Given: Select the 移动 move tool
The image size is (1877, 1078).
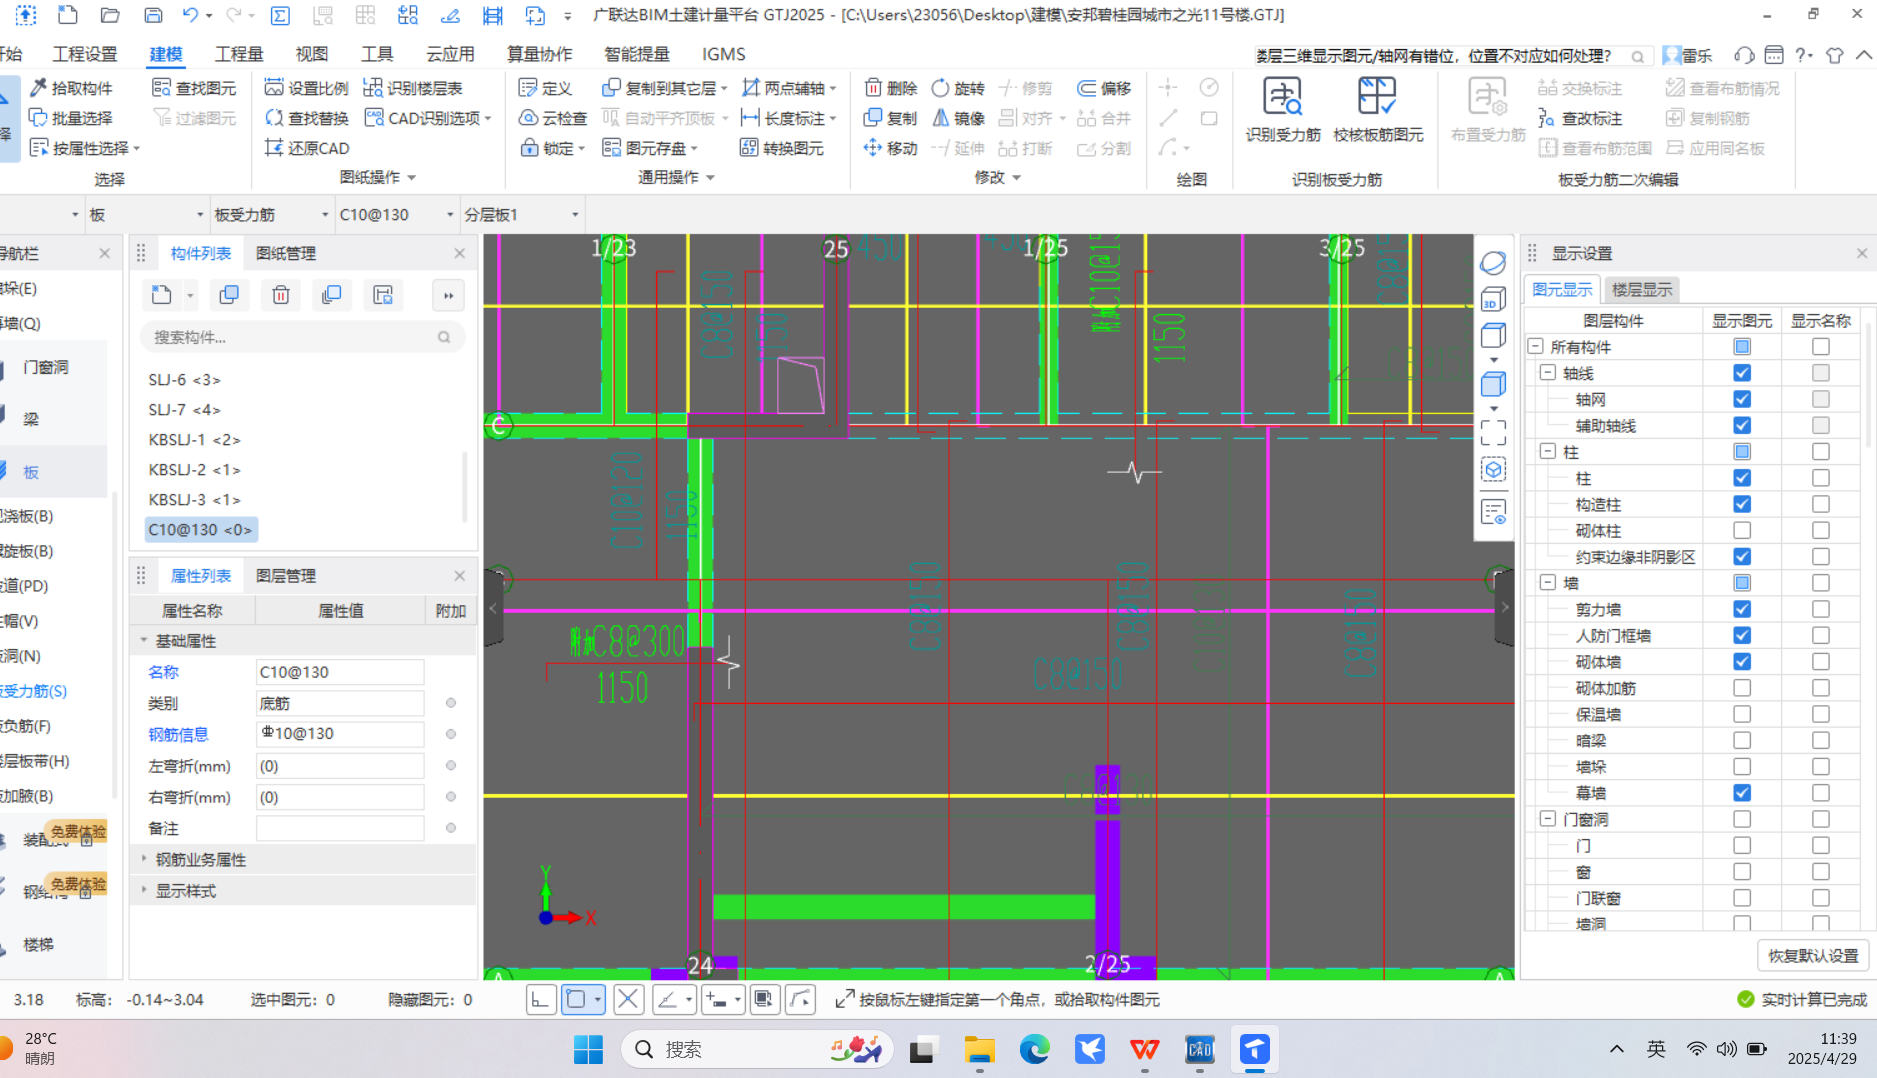Looking at the screenshot, I should pyautogui.click(x=890, y=148).
